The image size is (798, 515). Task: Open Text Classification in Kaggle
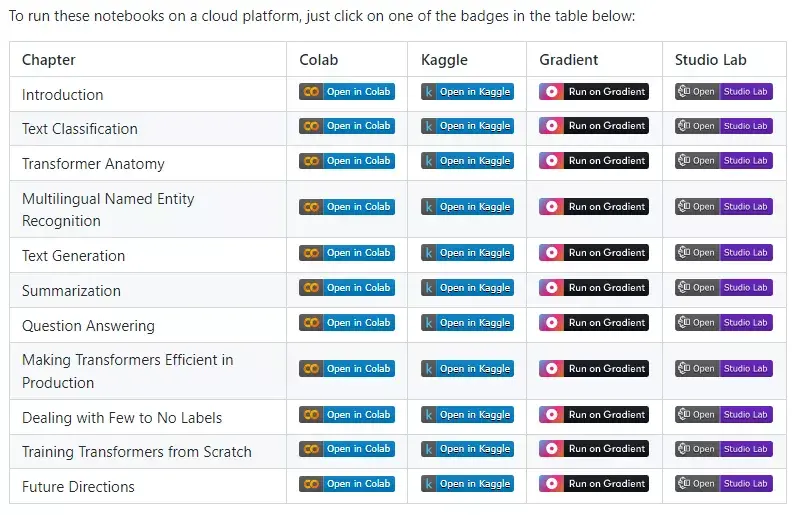pos(467,126)
